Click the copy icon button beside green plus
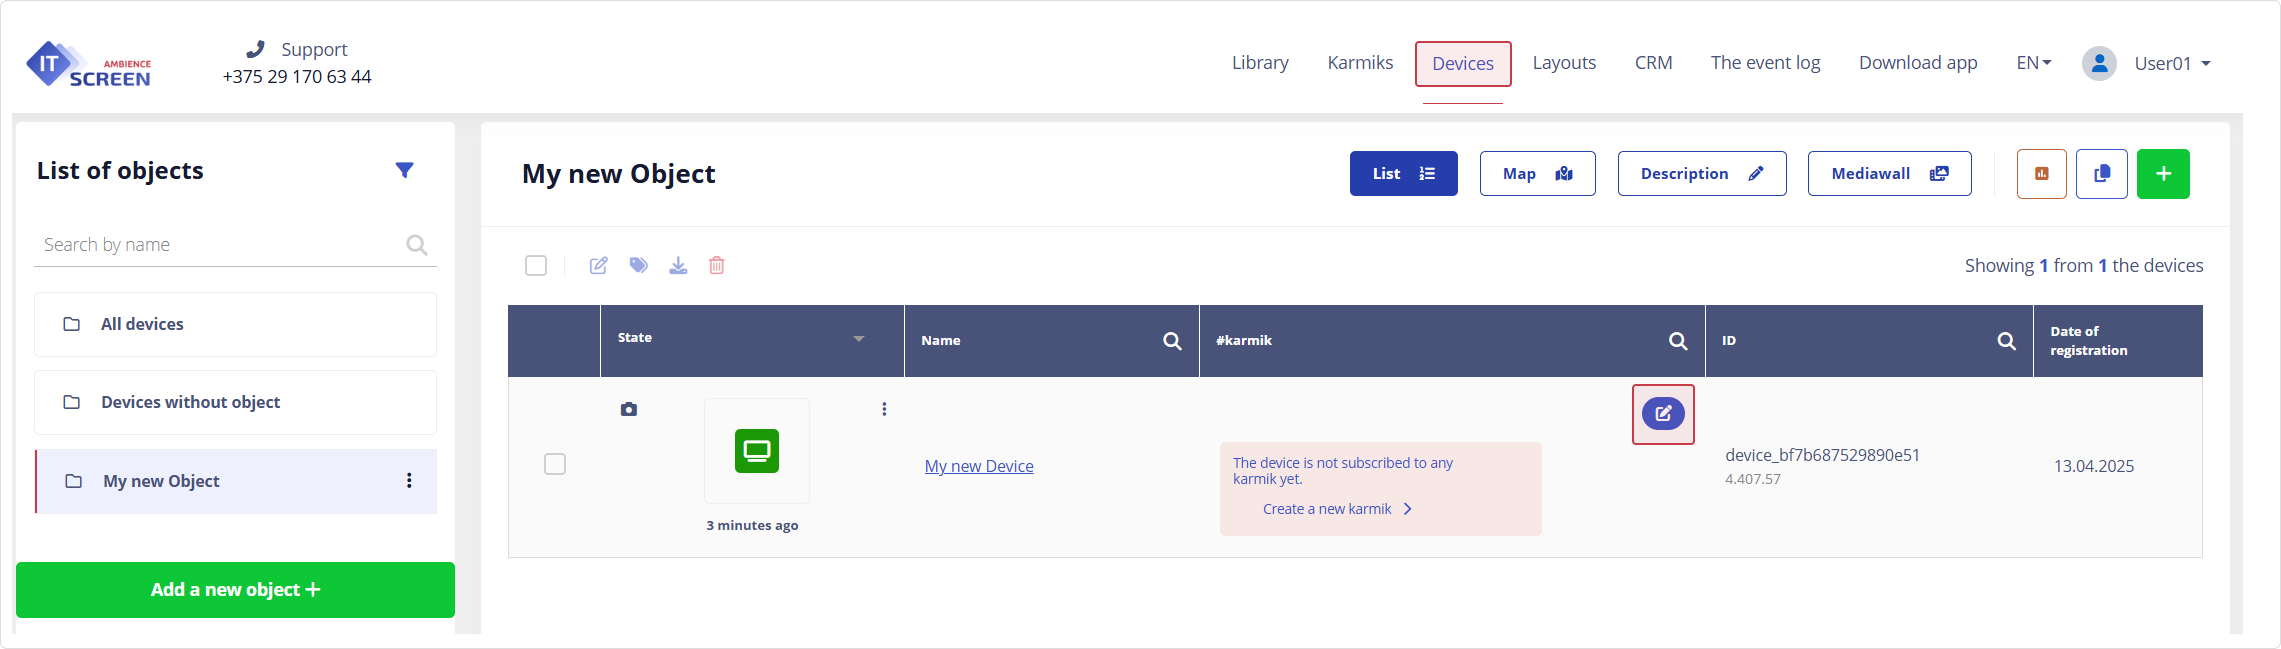Screen dimensions: 2281x649 (2101, 174)
